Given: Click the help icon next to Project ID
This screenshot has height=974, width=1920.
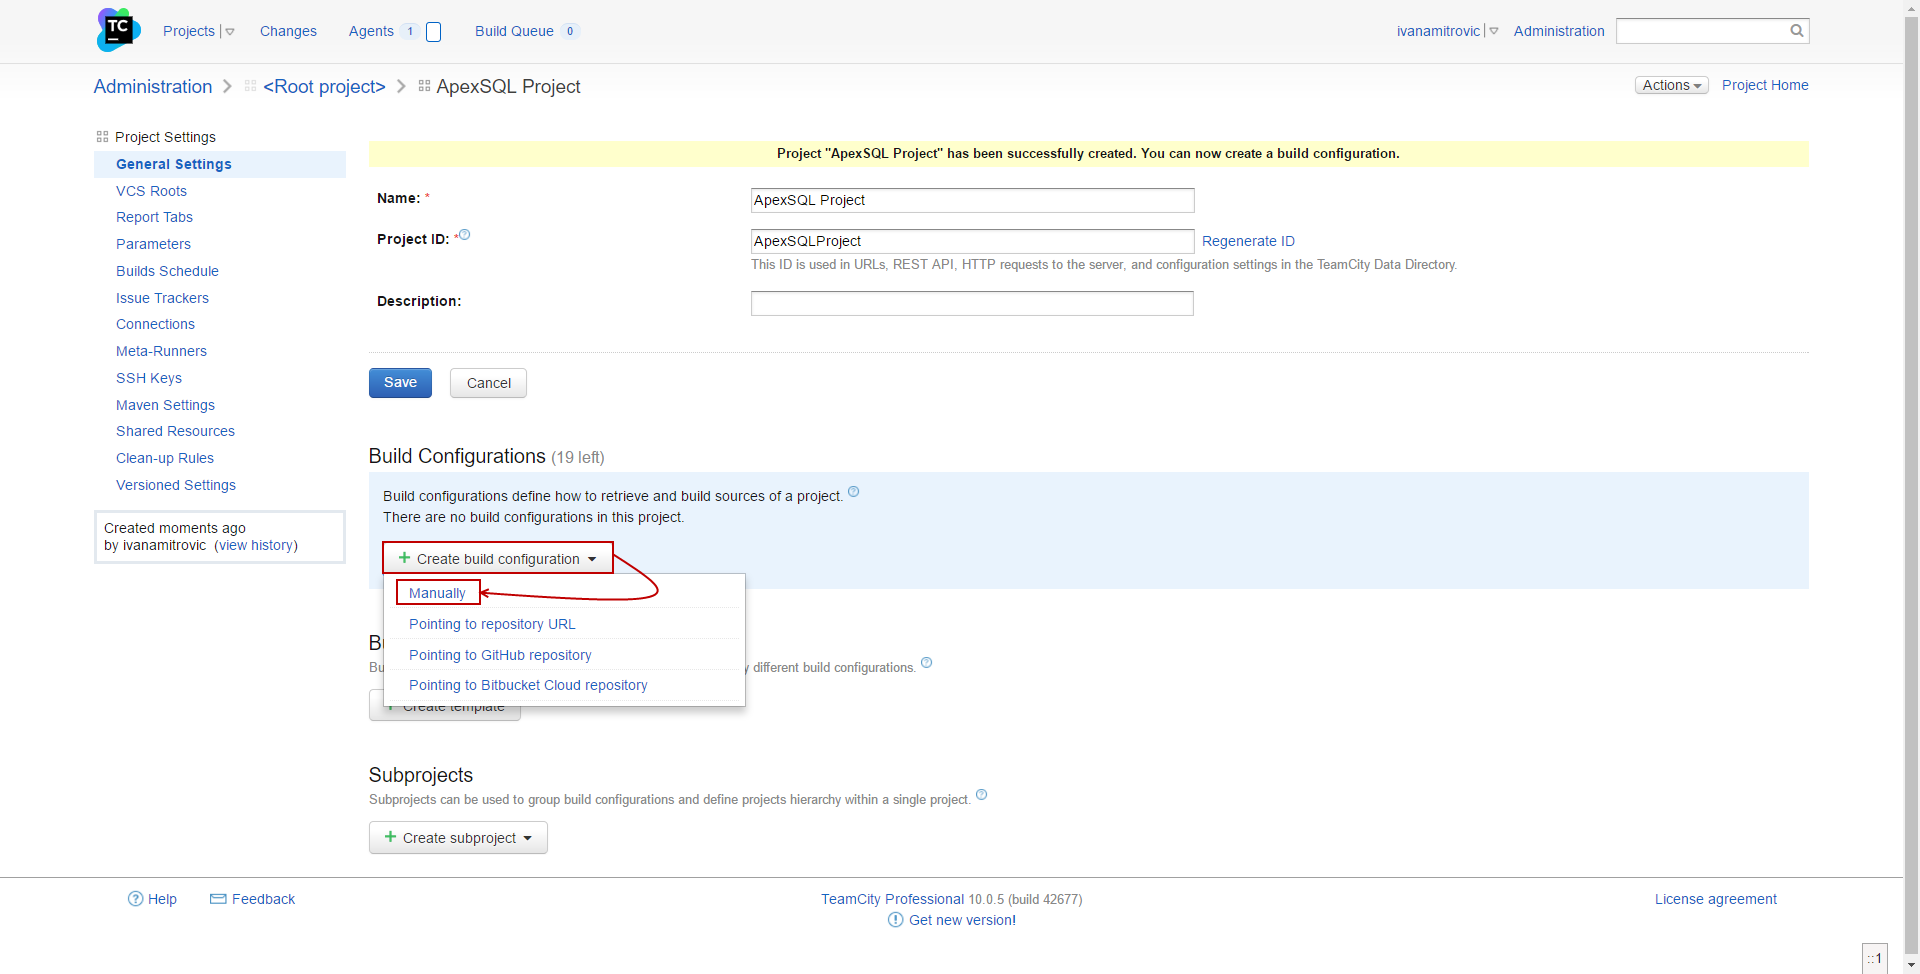Looking at the screenshot, I should [x=464, y=235].
